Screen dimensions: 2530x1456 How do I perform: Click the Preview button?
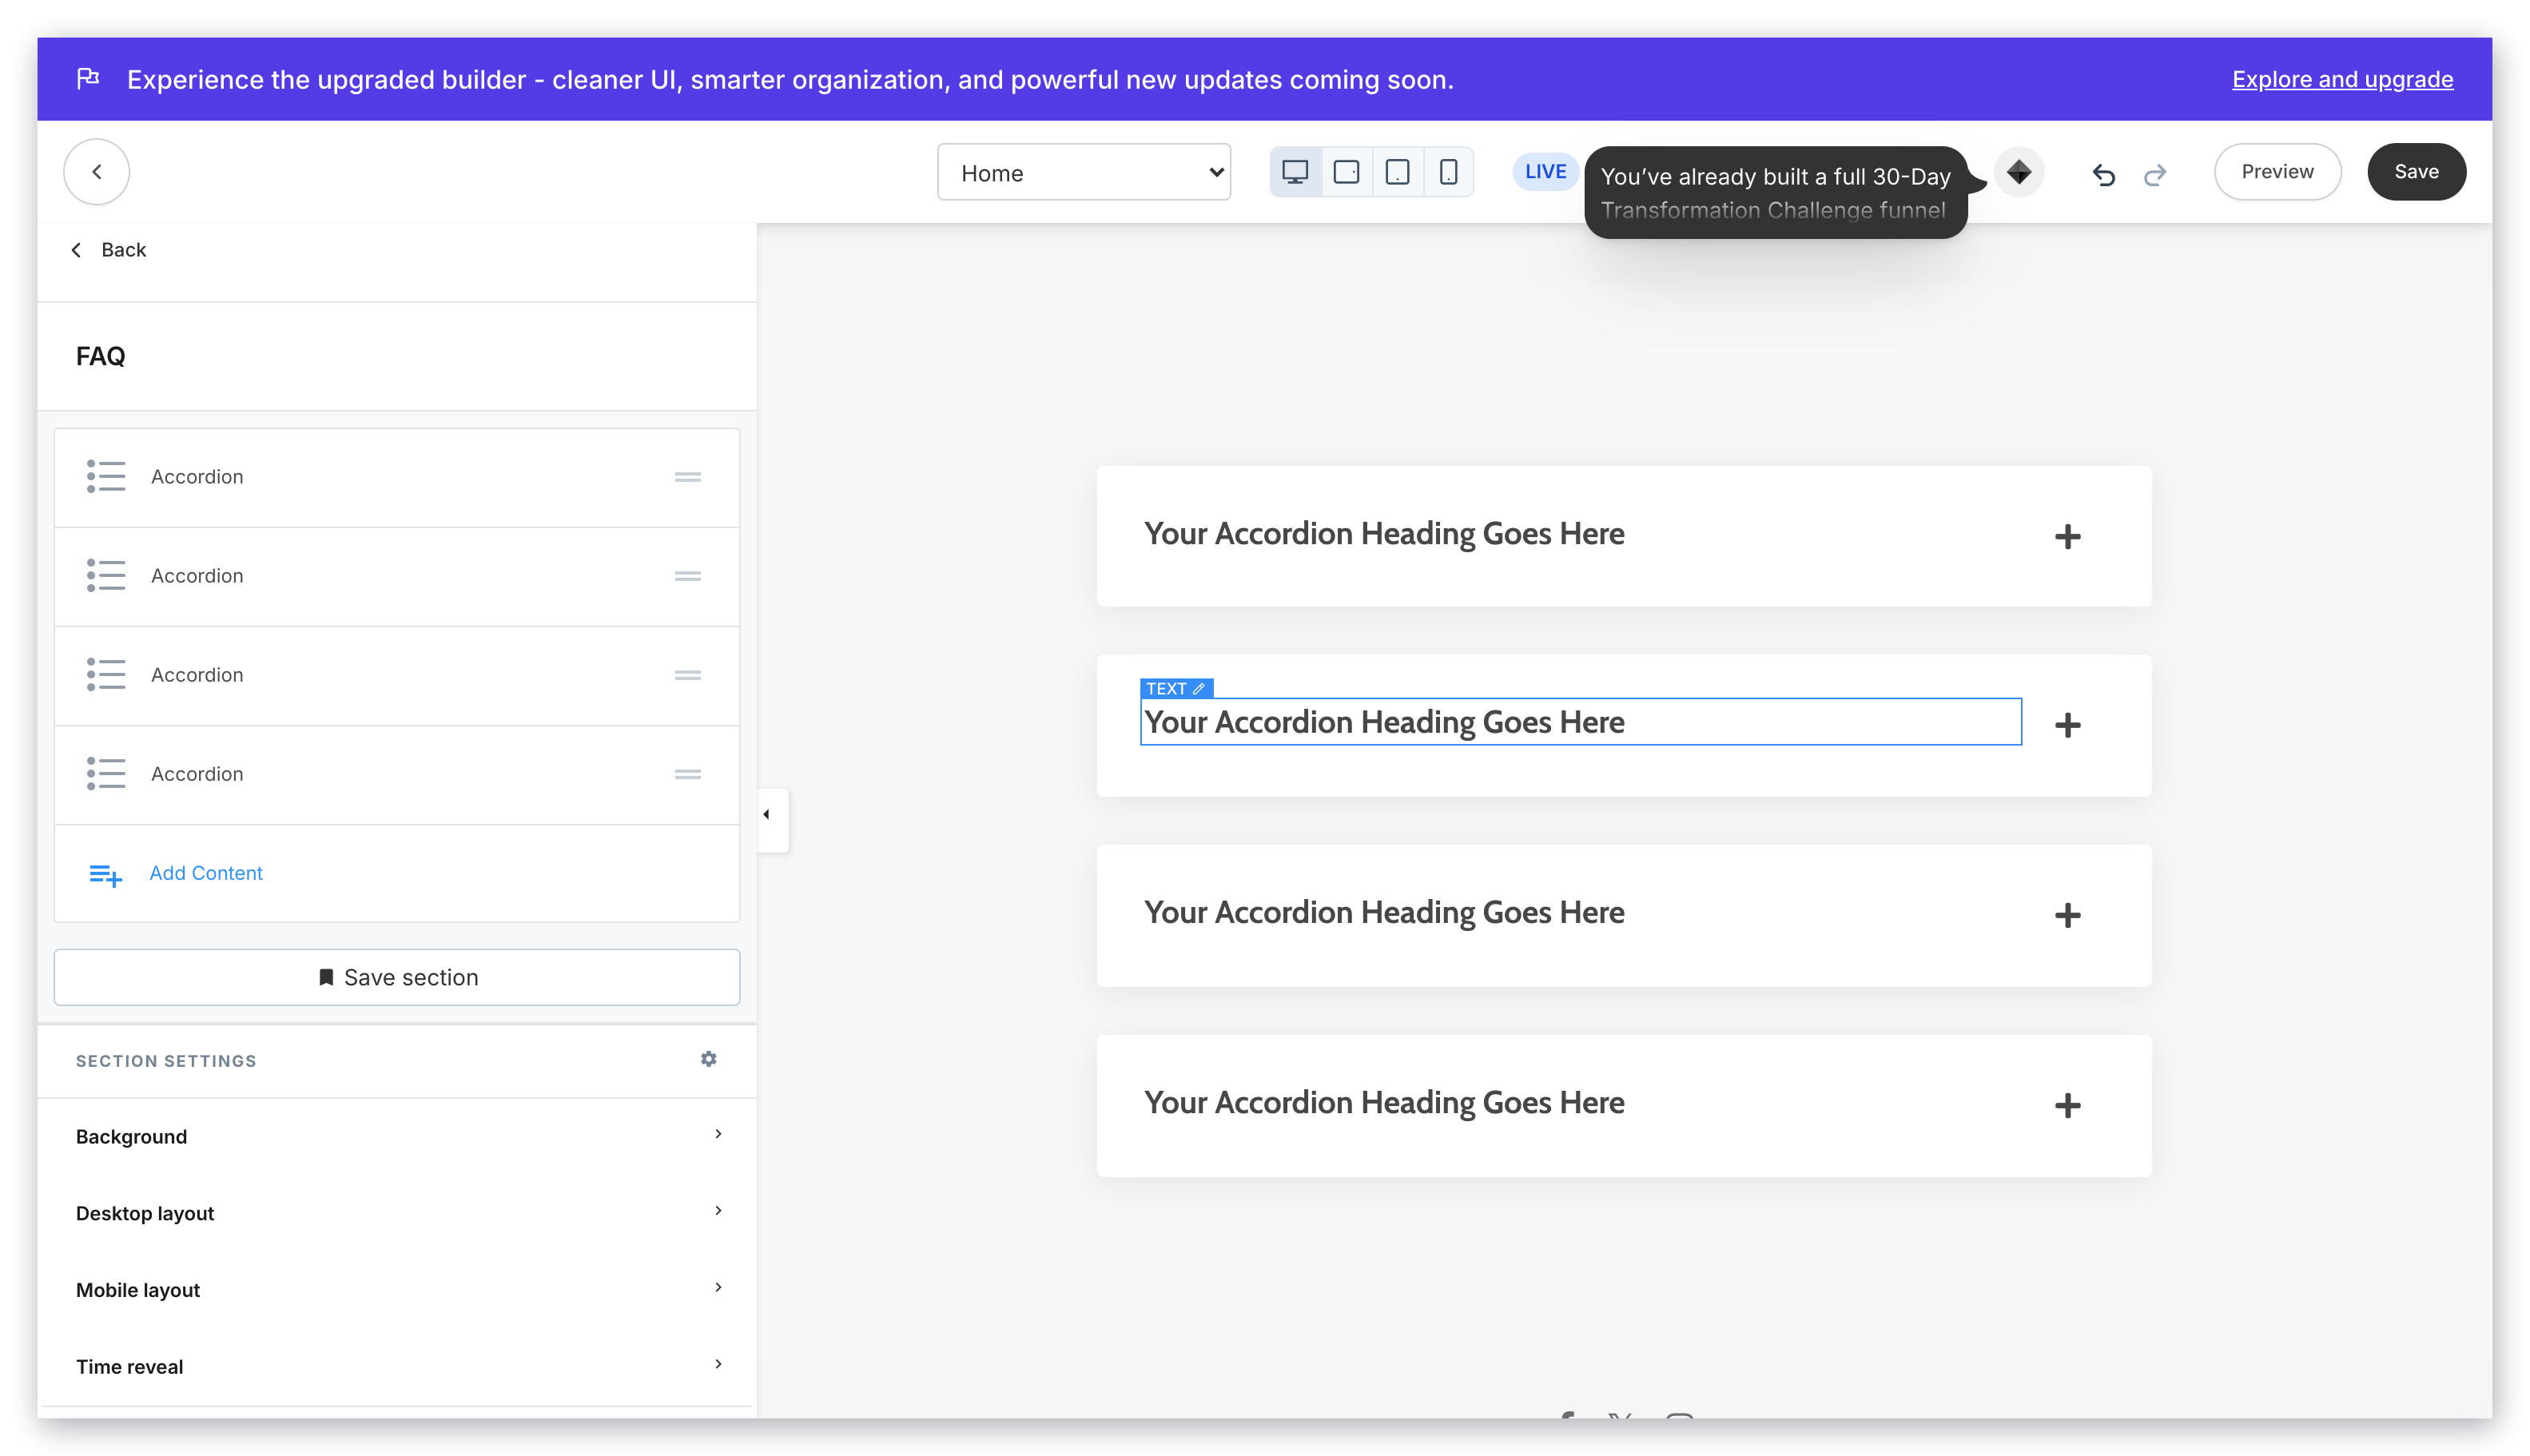coord(2277,172)
